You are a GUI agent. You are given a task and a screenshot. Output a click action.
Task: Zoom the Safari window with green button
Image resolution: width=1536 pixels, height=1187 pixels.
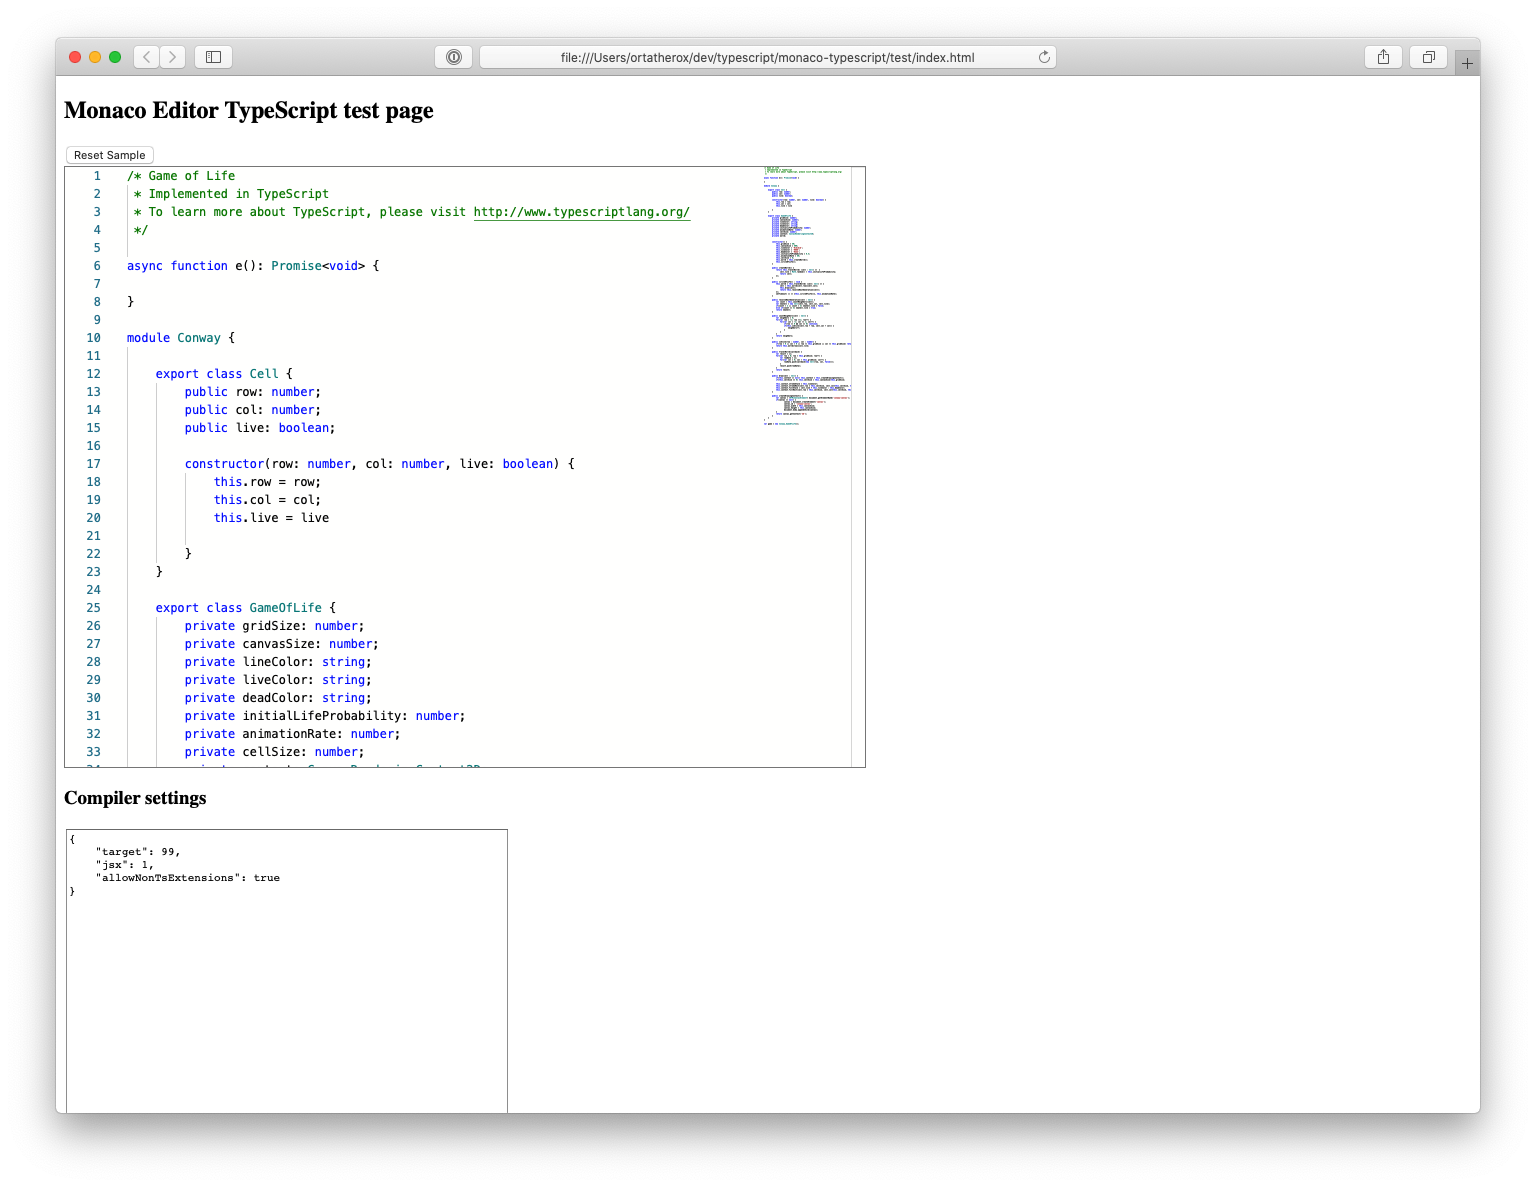[115, 57]
